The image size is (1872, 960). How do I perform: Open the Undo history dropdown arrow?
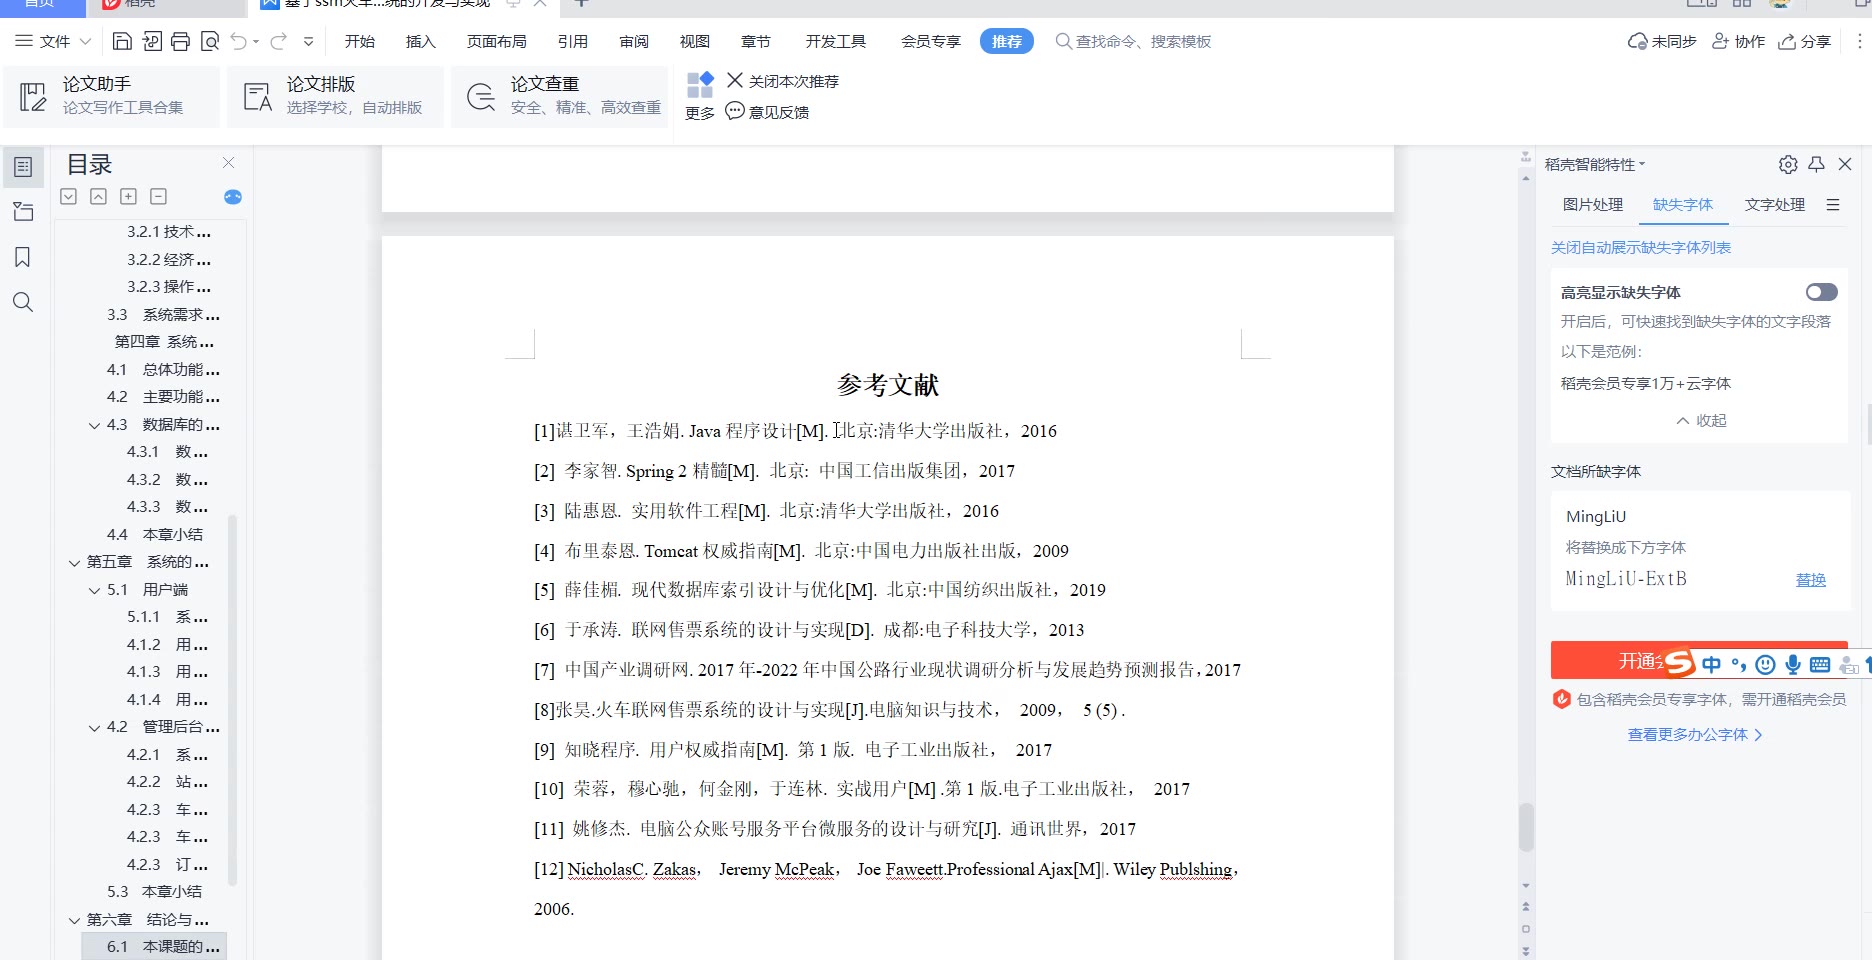[256, 41]
